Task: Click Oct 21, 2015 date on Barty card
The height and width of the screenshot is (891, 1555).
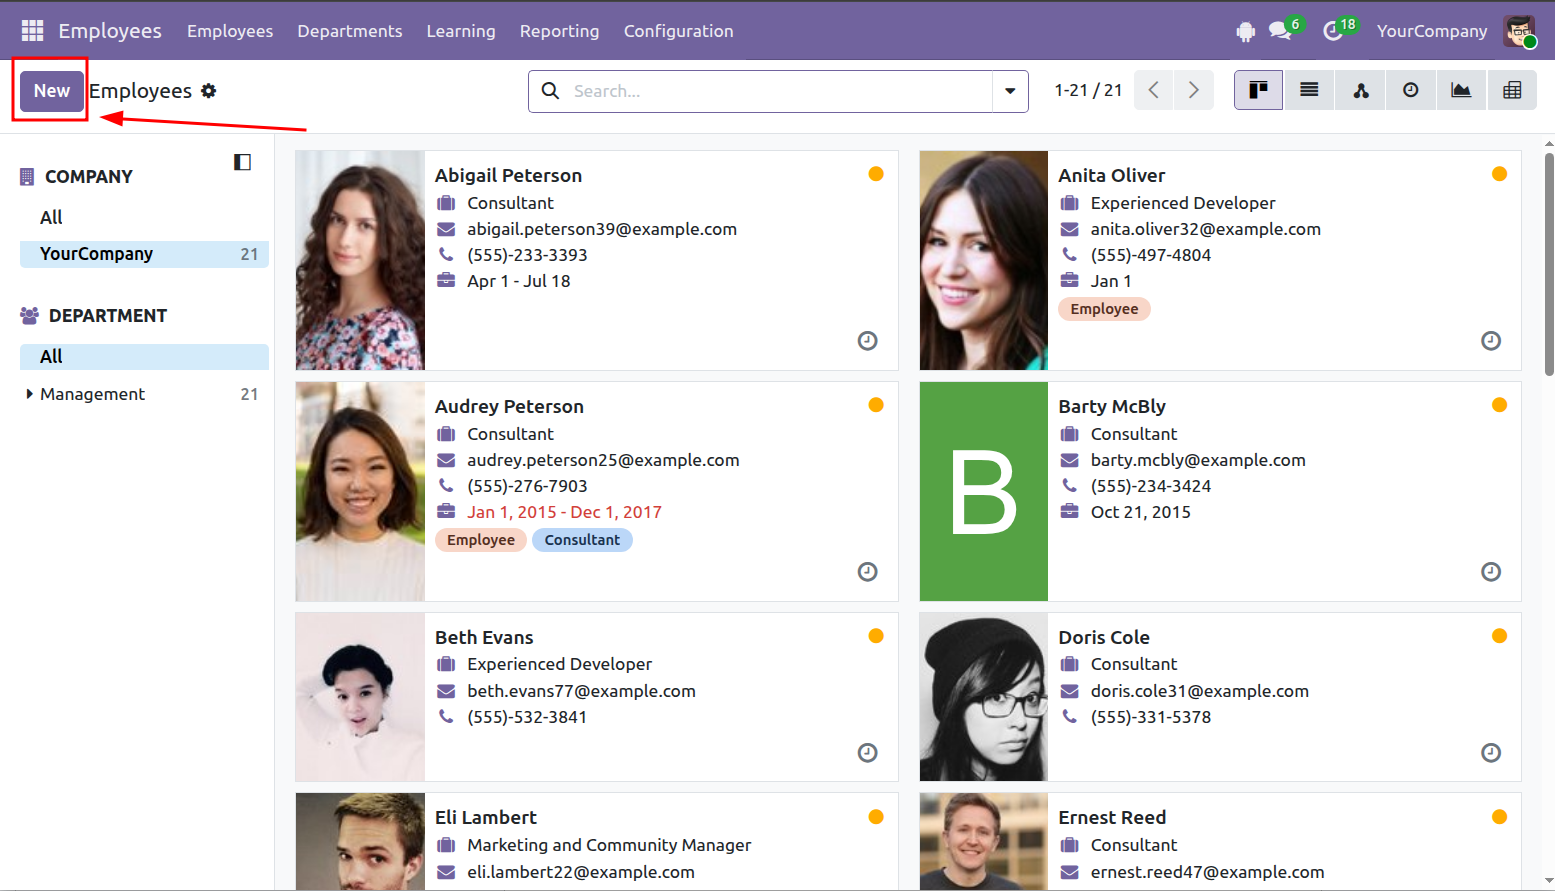Action: click(1140, 512)
